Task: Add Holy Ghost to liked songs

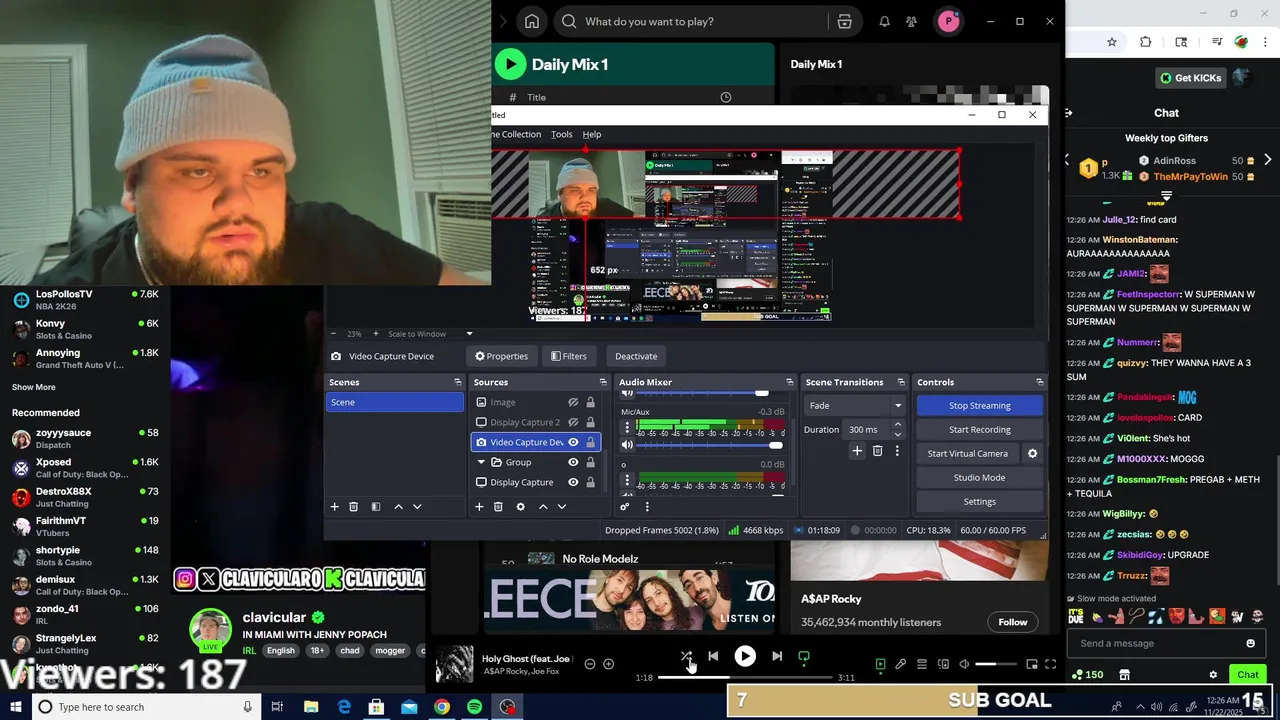Action: (x=608, y=664)
